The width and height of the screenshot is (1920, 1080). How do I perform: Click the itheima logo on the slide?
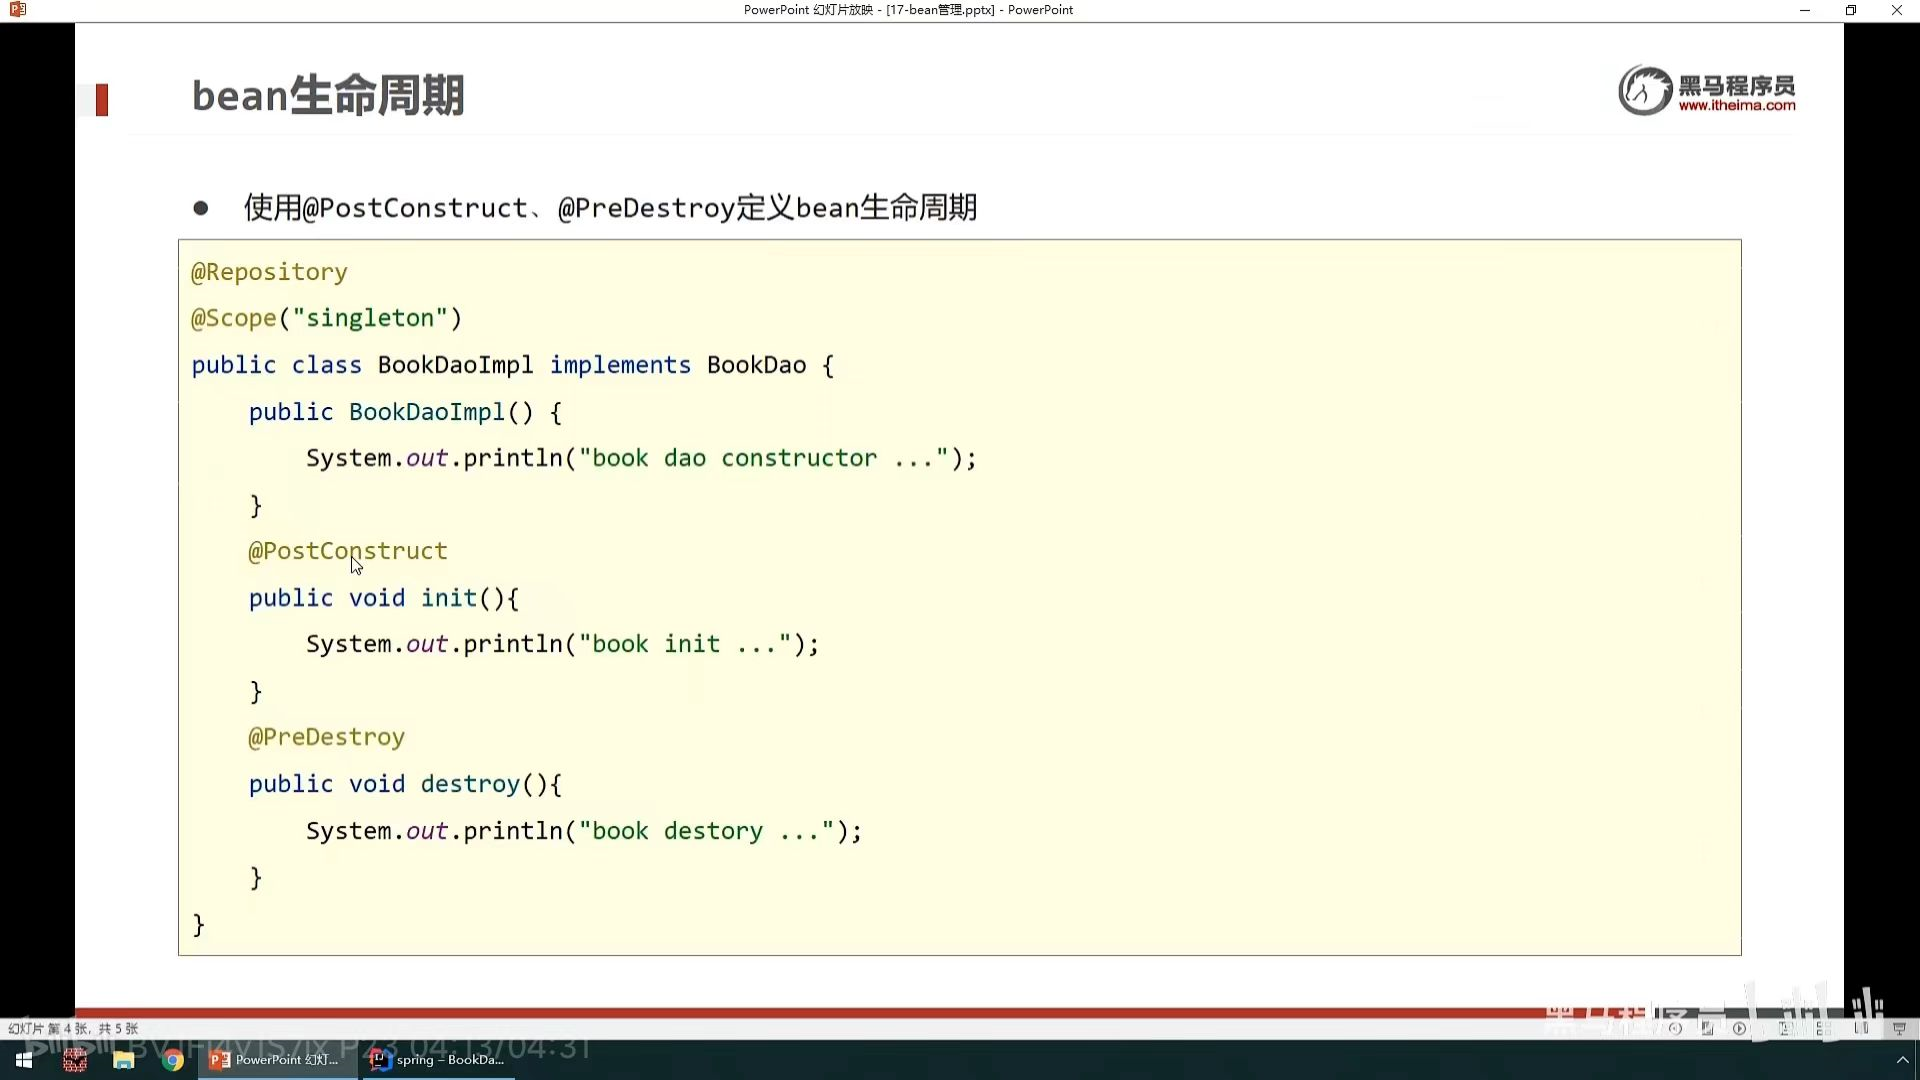(1706, 91)
